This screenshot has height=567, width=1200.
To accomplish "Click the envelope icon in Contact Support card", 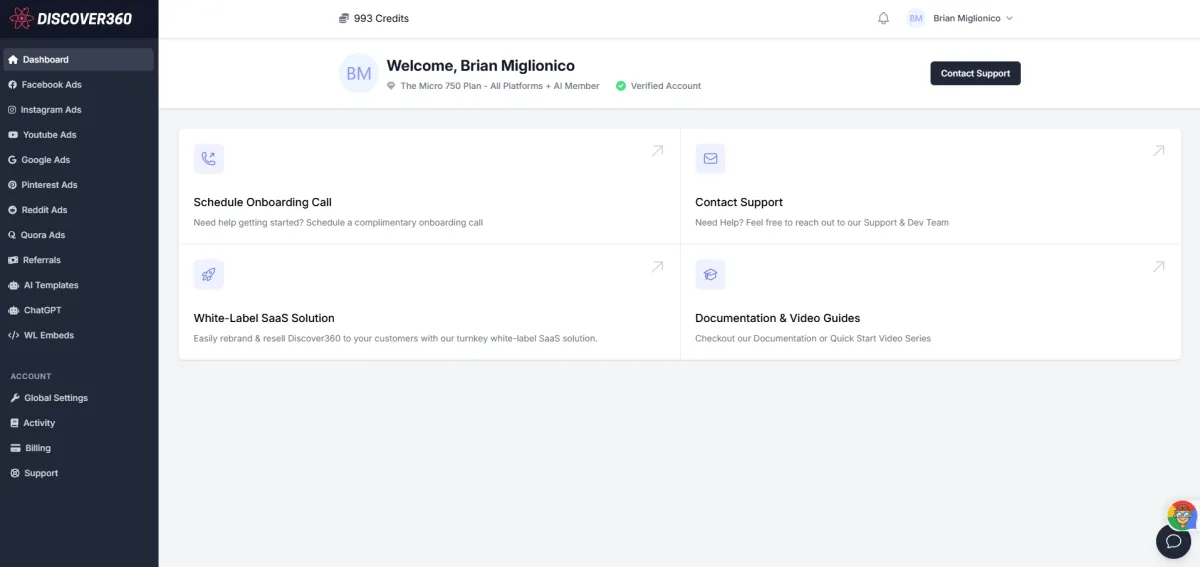I will [x=710, y=158].
